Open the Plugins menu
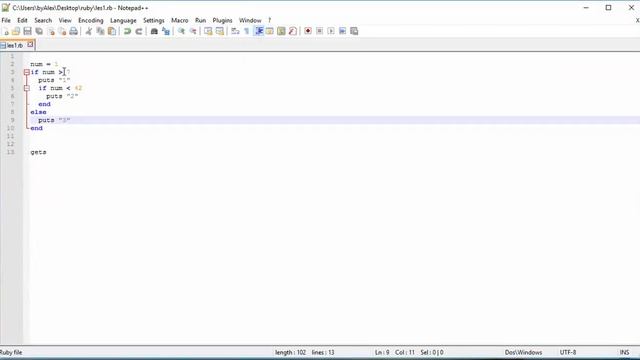The width and height of the screenshot is (640, 360). click(x=222, y=20)
